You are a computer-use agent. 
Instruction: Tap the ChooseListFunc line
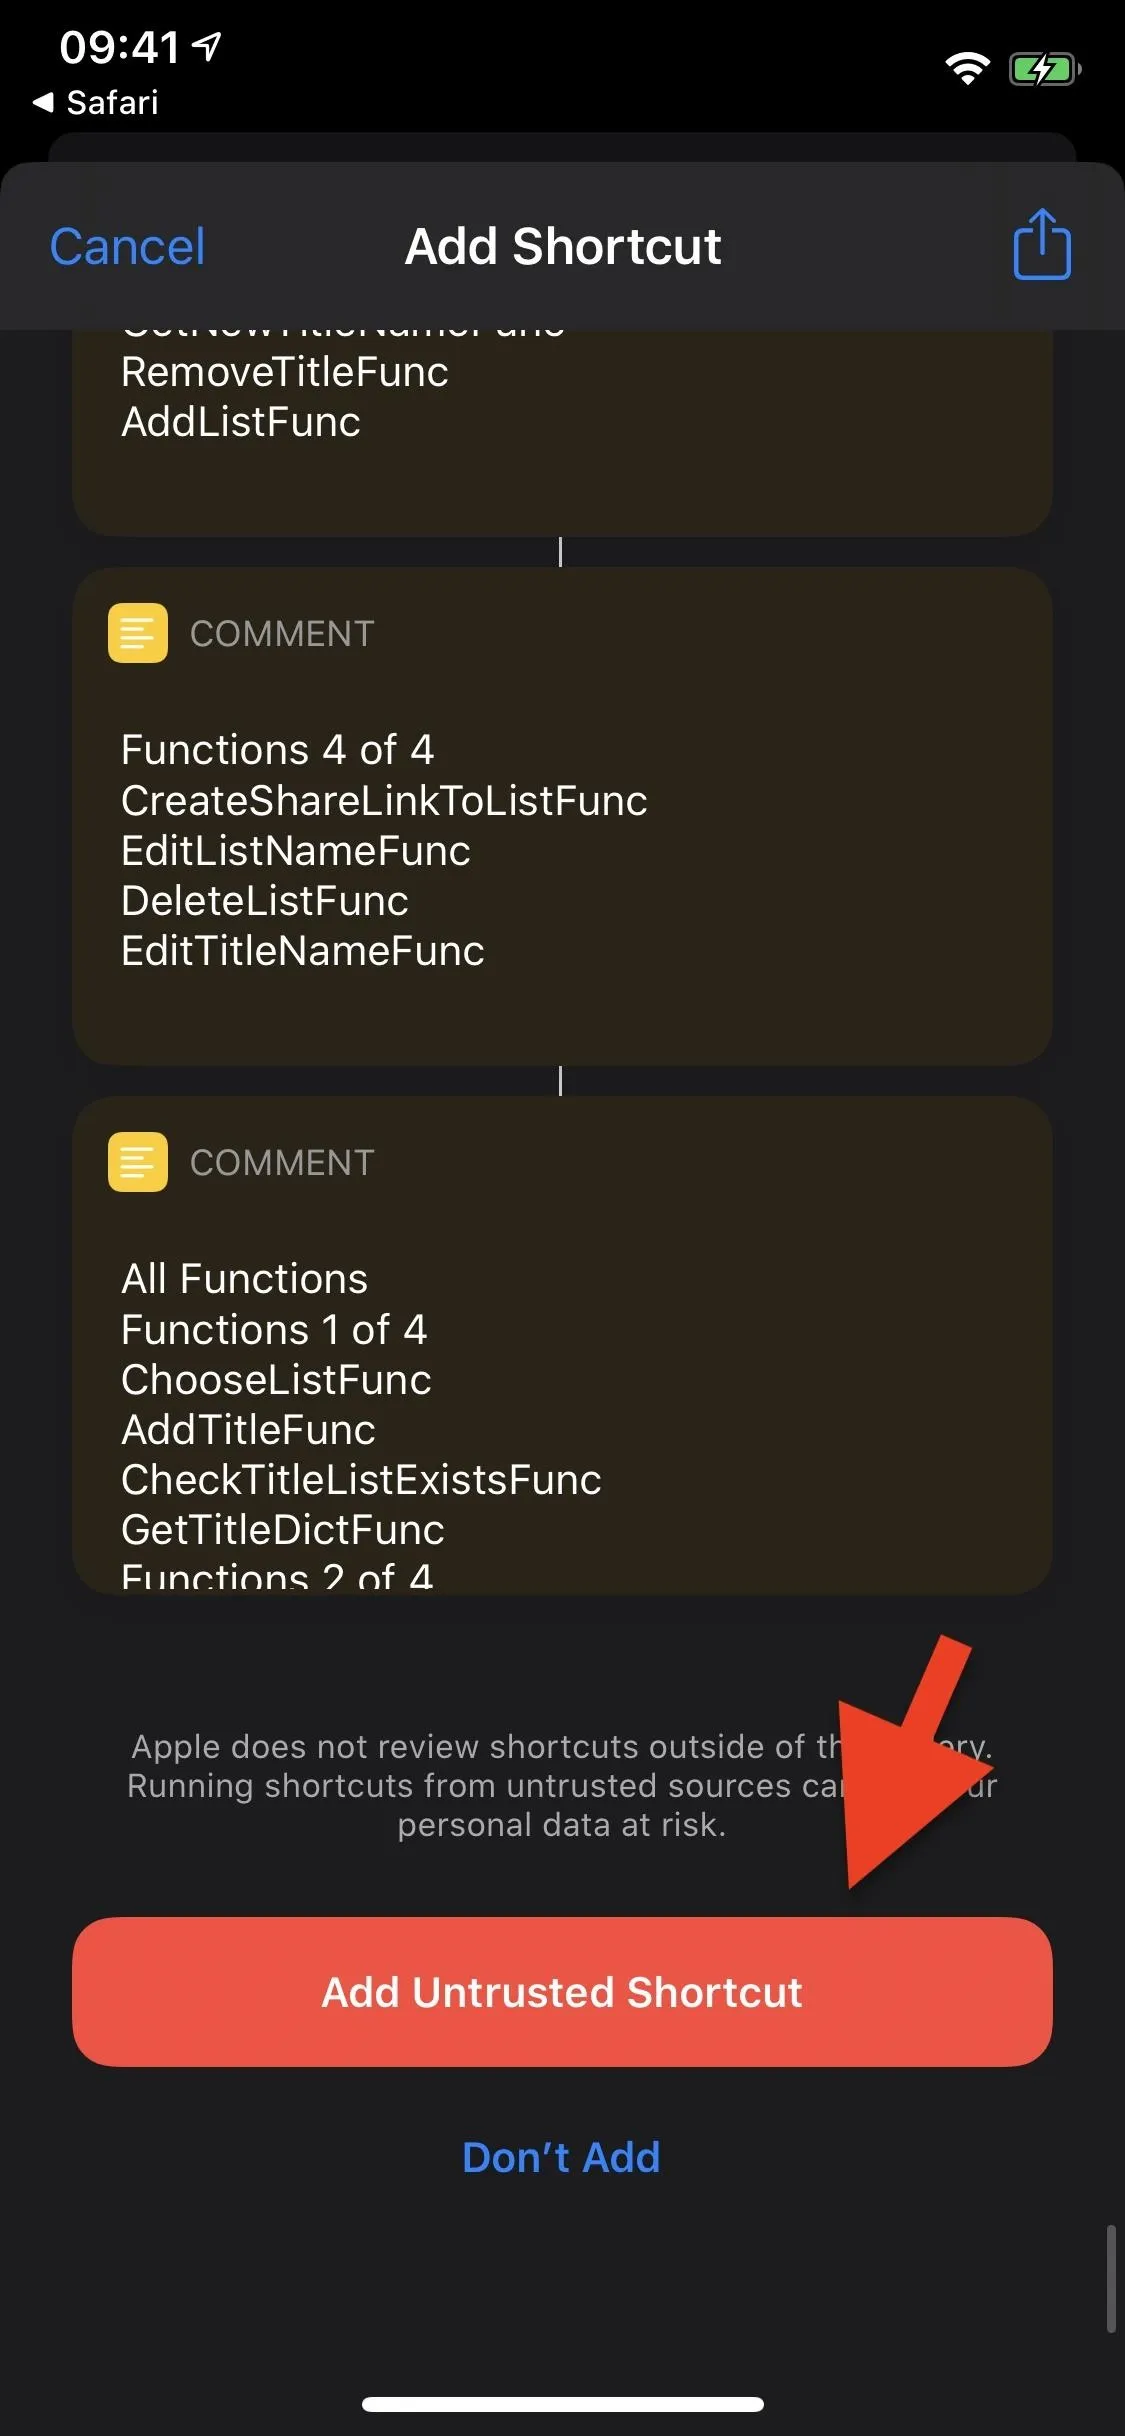pos(276,1380)
